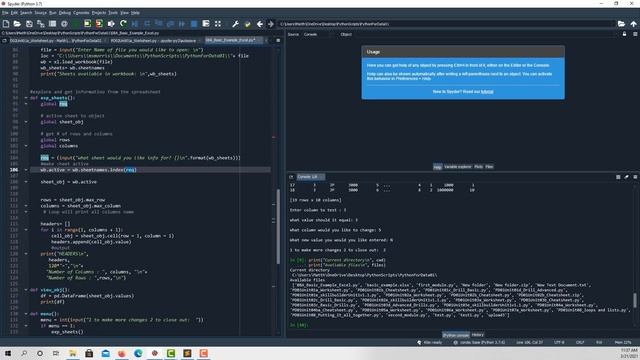Click the CRLF line endings status entry
The image size is (640, 360).
coord(580,342)
